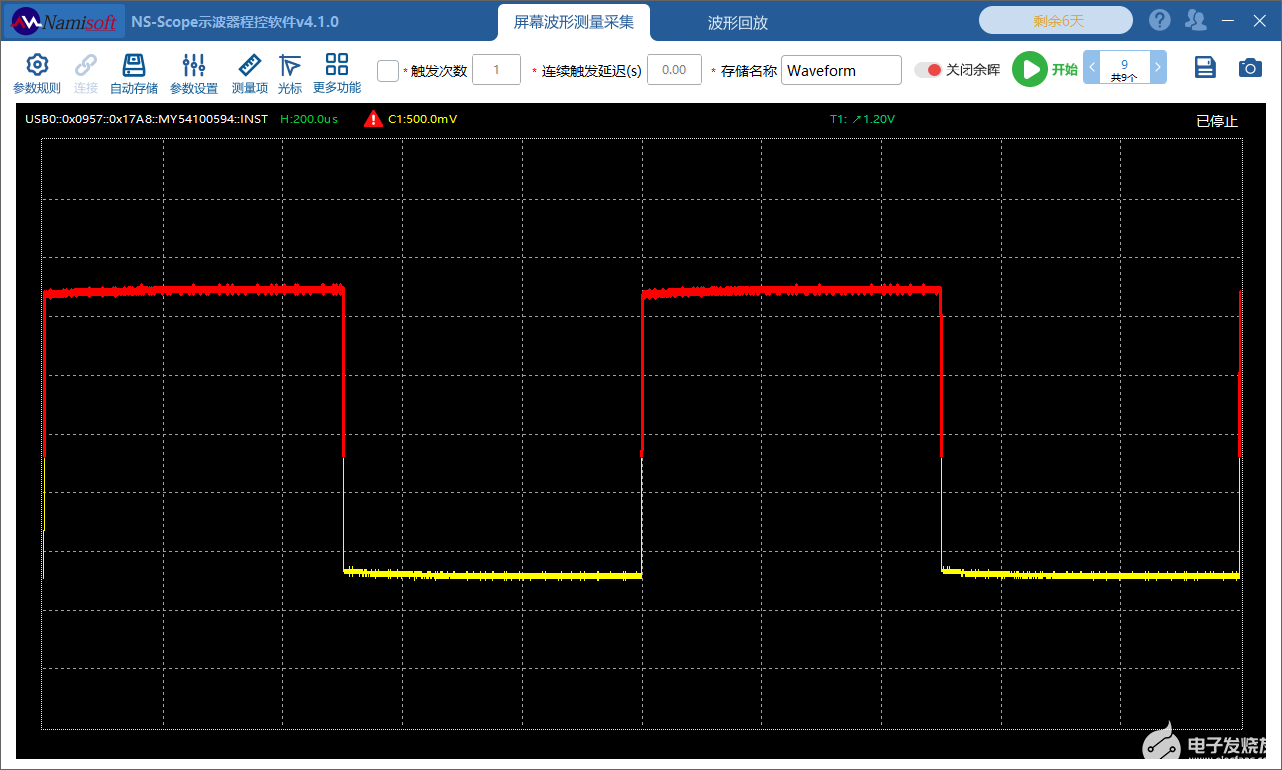Go to next waveform with right arrow
The width and height of the screenshot is (1282, 770).
[x=1158, y=68]
